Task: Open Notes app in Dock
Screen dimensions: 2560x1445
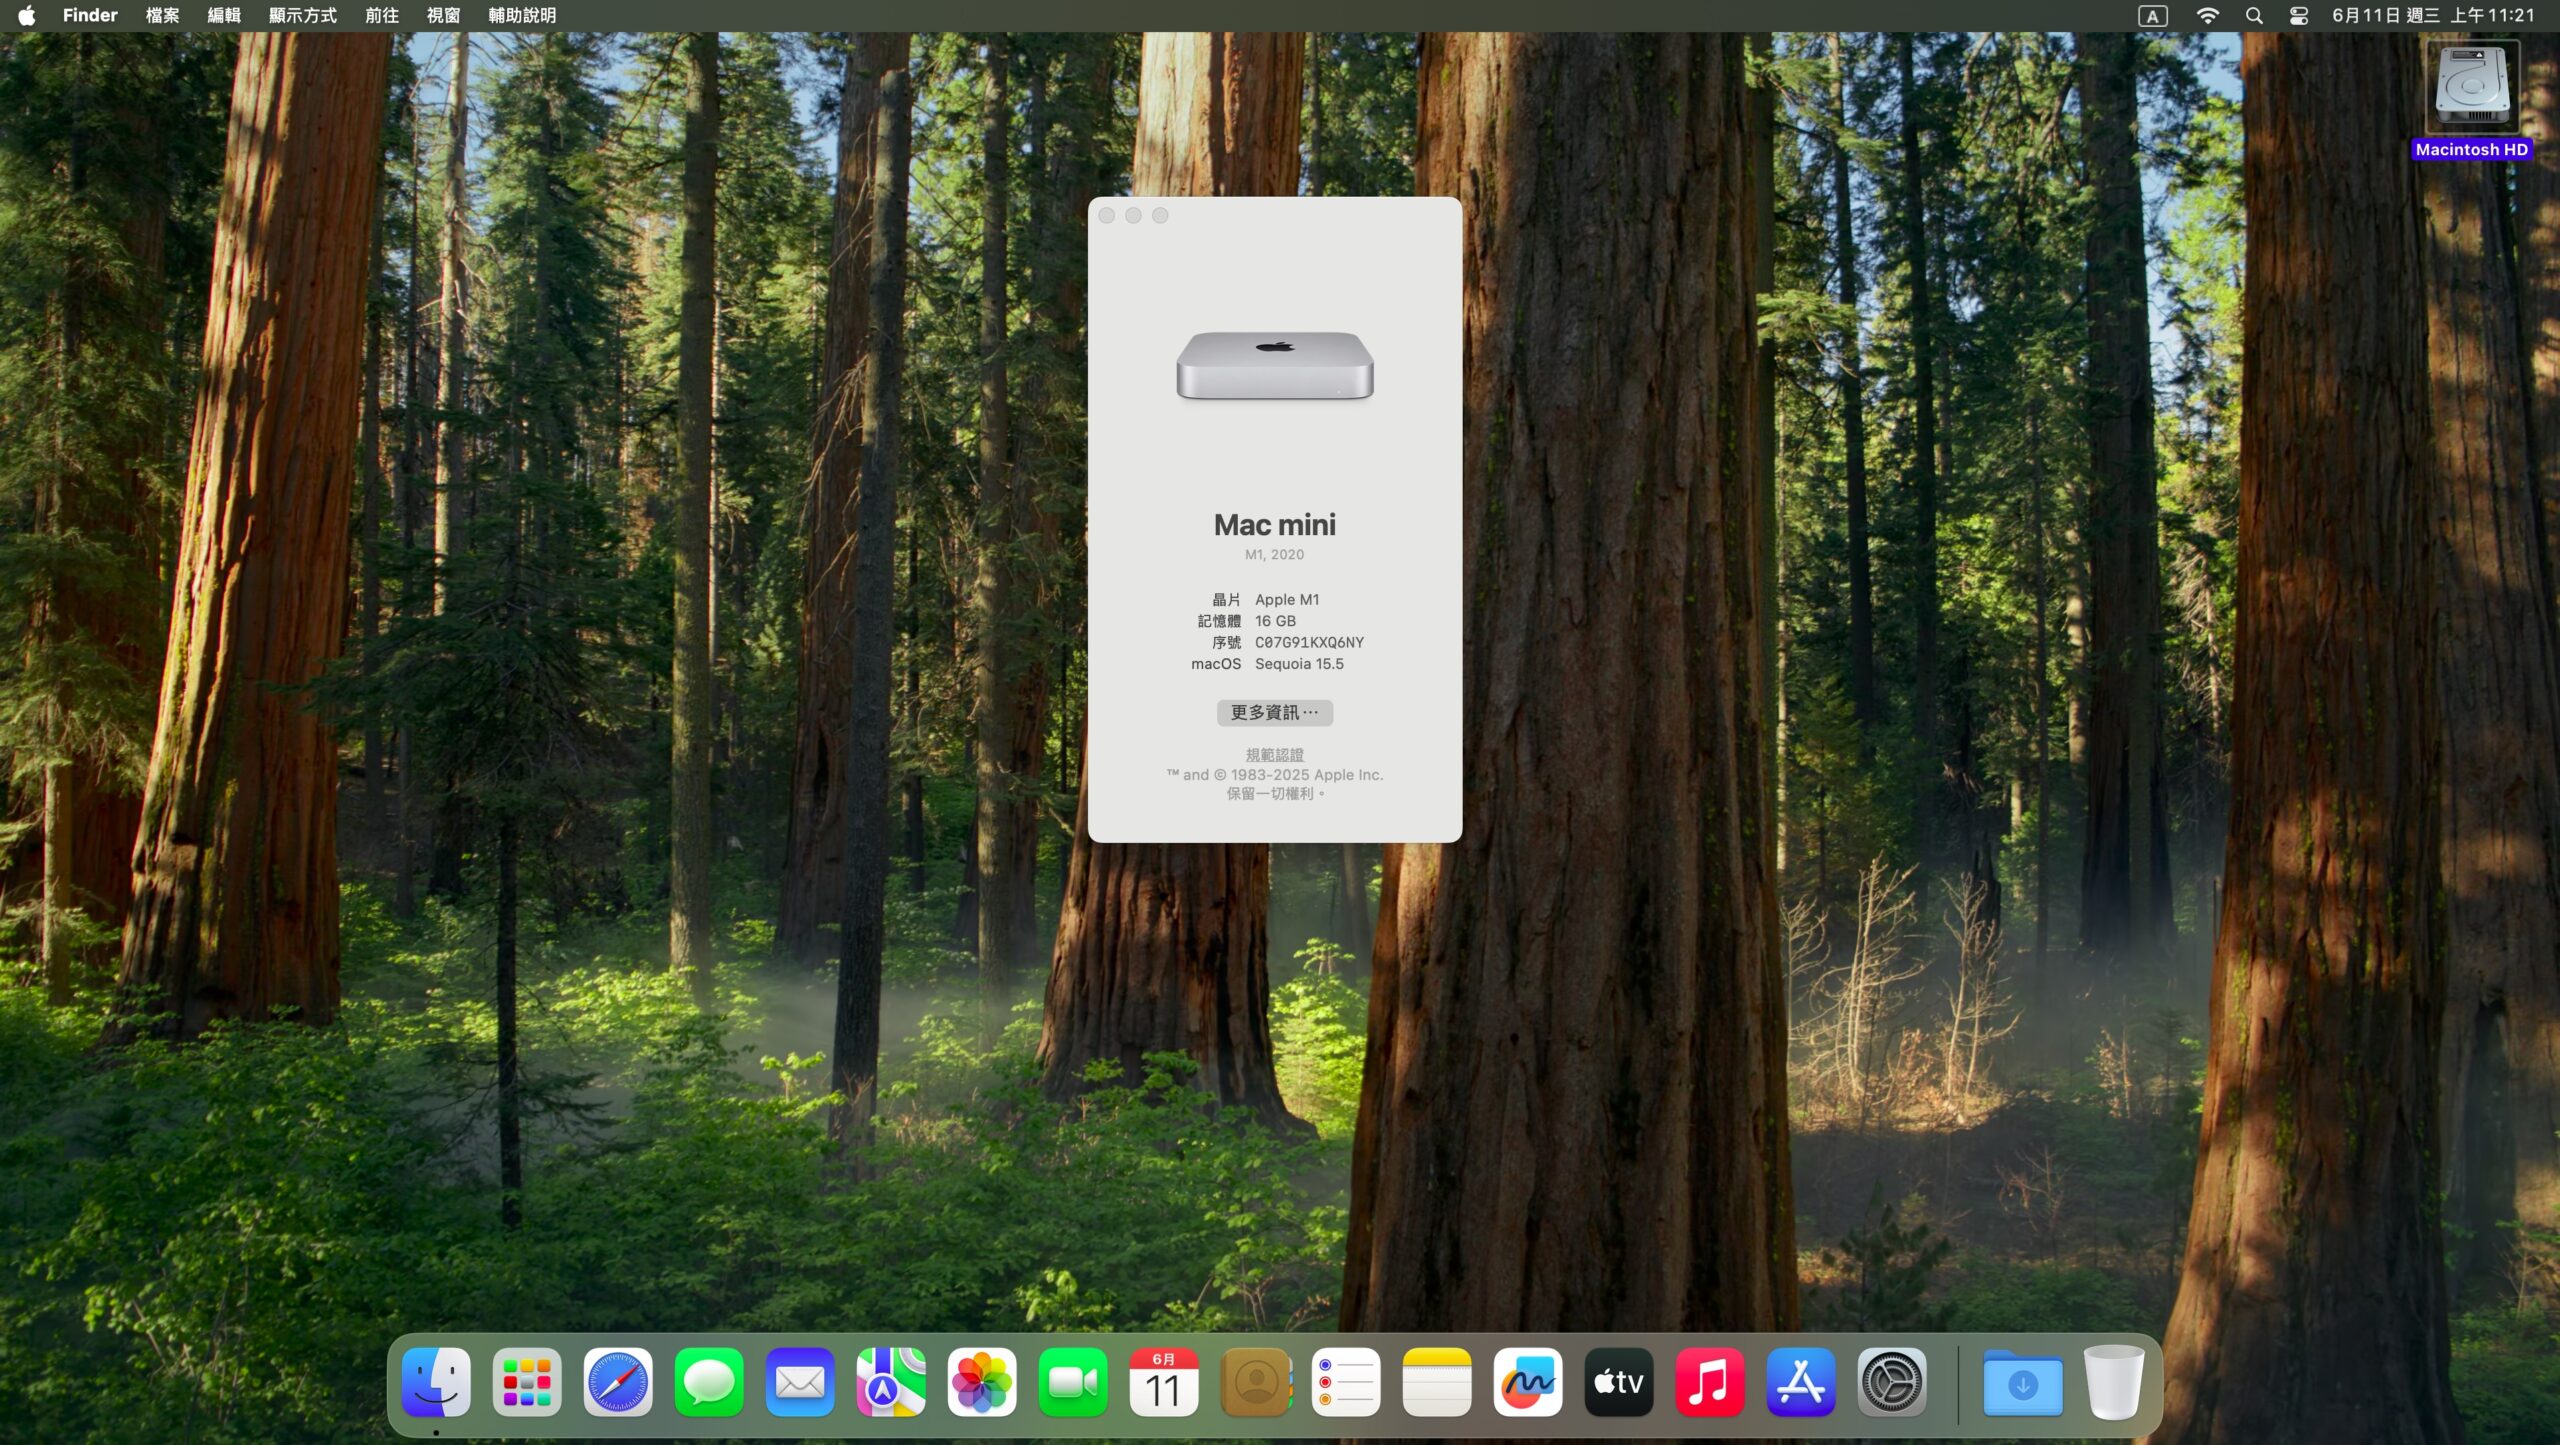Action: [1437, 1382]
